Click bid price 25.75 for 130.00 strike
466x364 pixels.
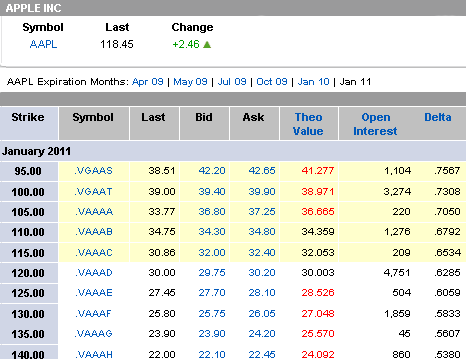[212, 314]
